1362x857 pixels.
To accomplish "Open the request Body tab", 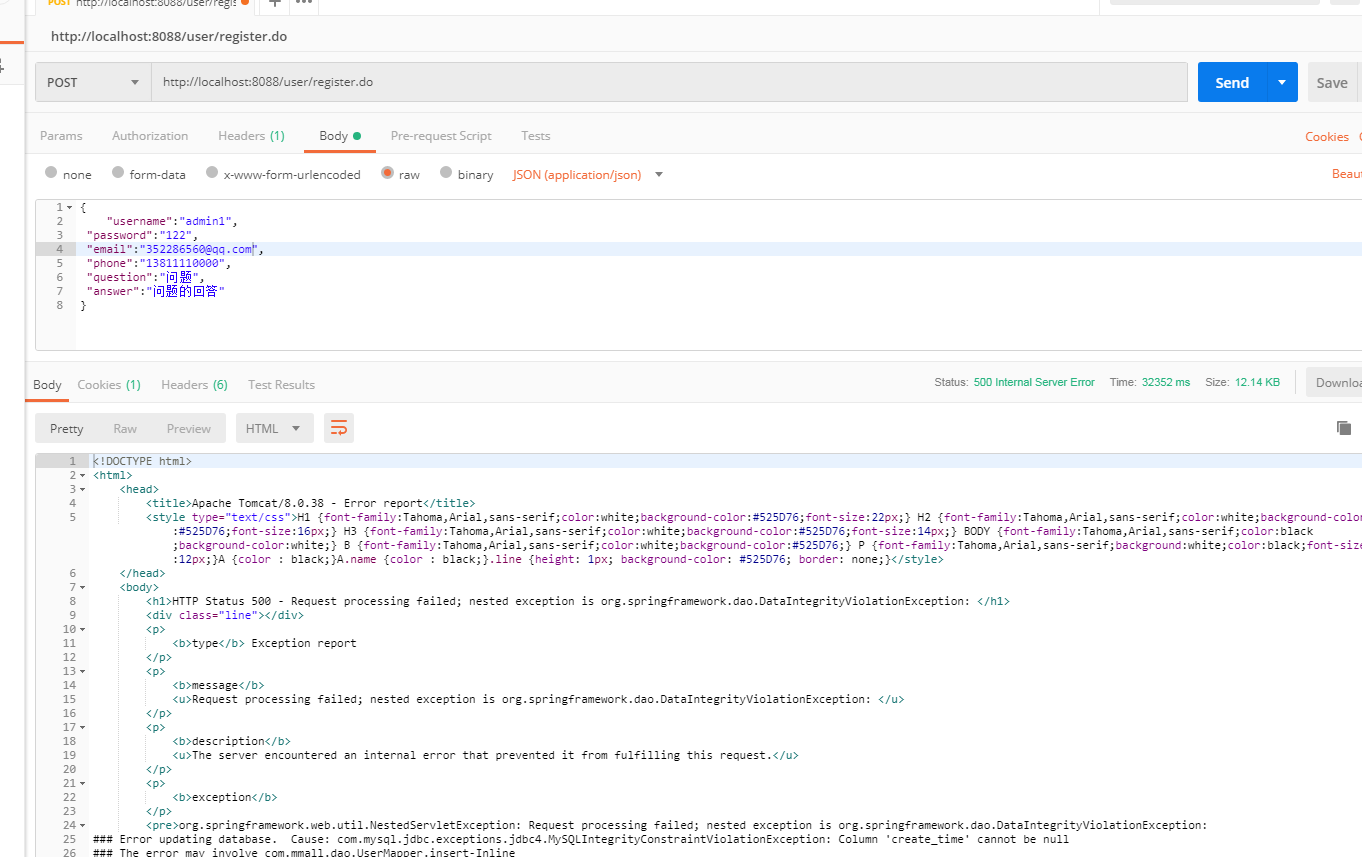I will pos(340,136).
